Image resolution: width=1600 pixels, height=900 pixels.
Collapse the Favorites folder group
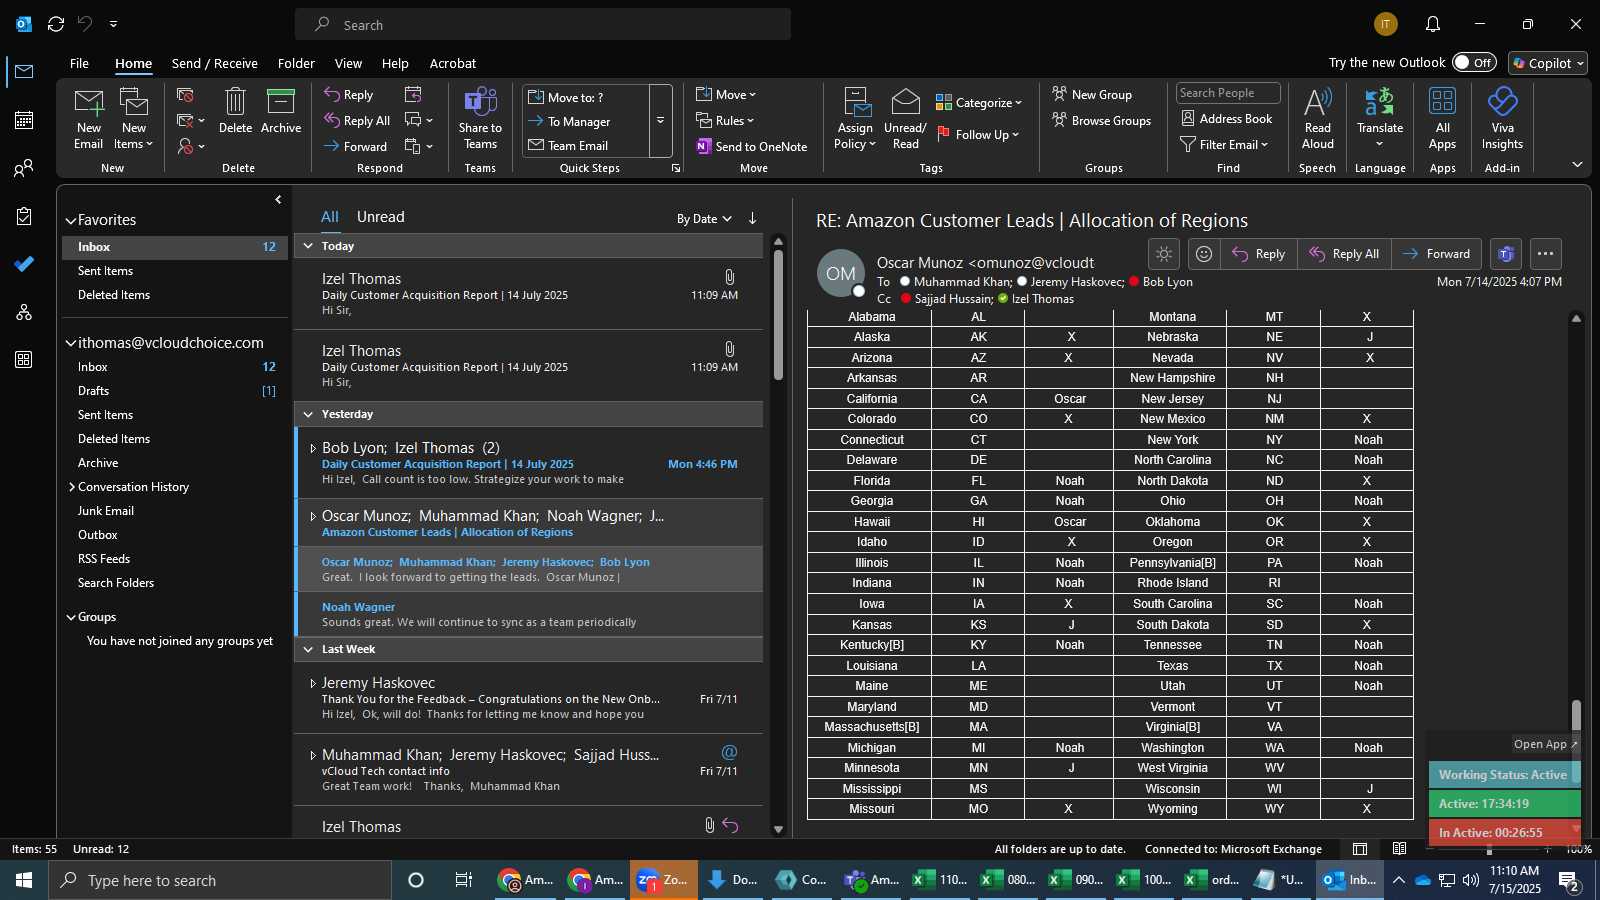pyautogui.click(x=71, y=220)
